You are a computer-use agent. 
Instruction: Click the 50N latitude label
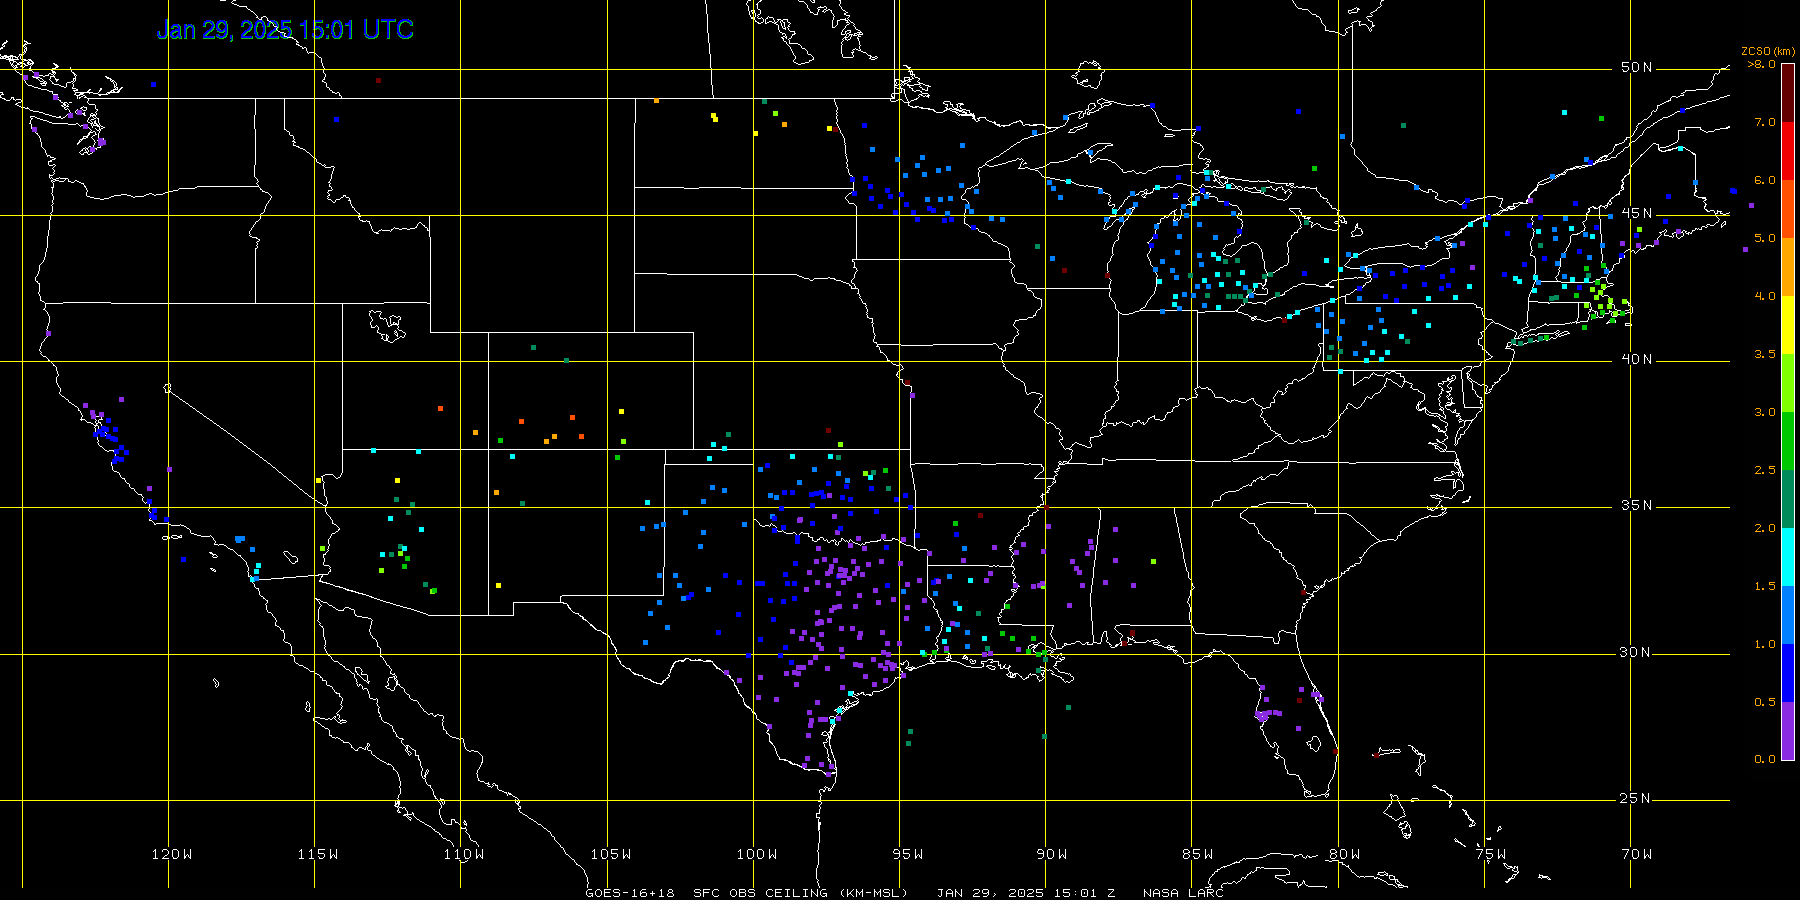tap(1637, 68)
